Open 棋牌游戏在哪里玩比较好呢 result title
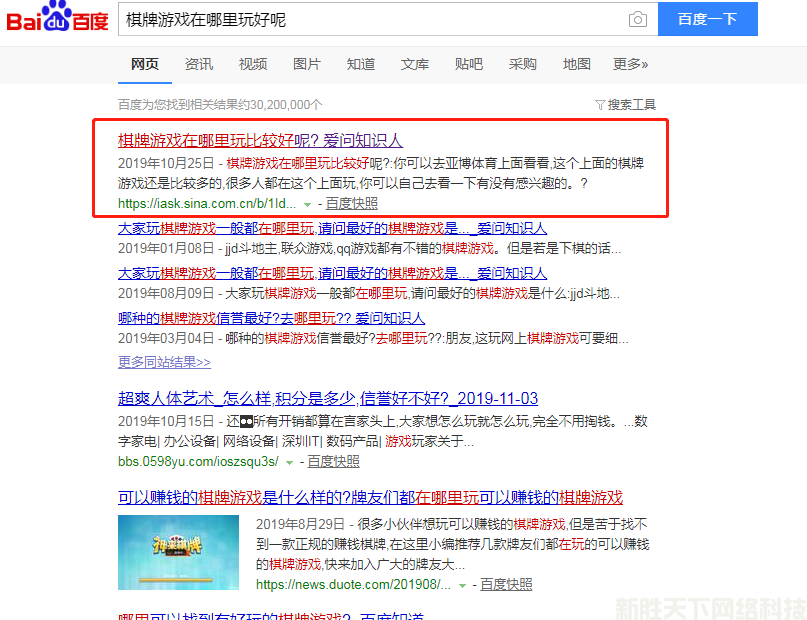This screenshot has height=620, width=807. coord(260,140)
